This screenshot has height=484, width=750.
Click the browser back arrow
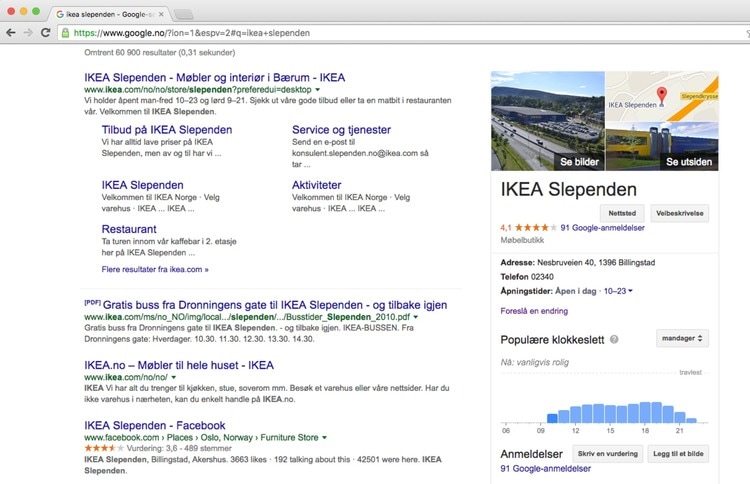point(11,33)
